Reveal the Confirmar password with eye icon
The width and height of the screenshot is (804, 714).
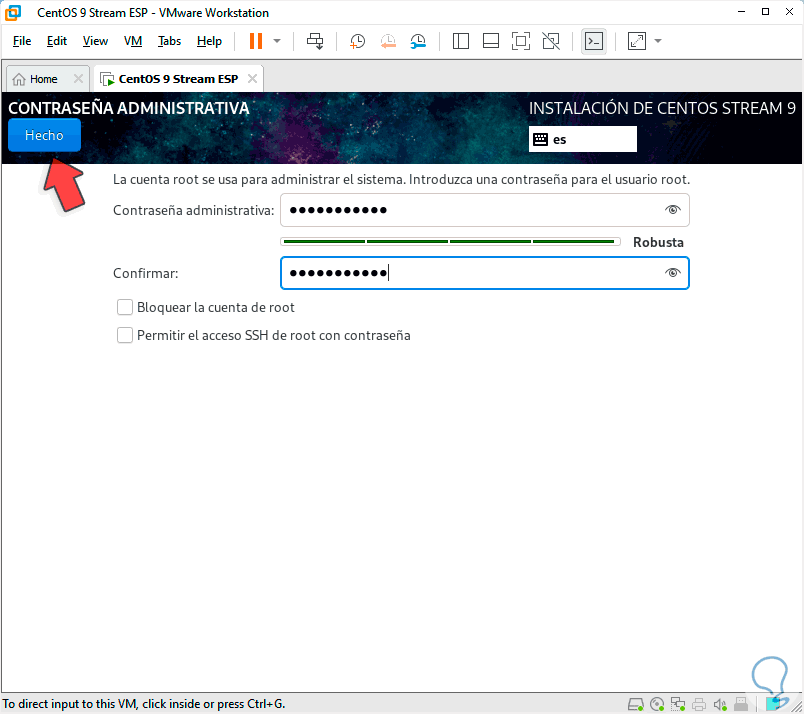tap(672, 273)
